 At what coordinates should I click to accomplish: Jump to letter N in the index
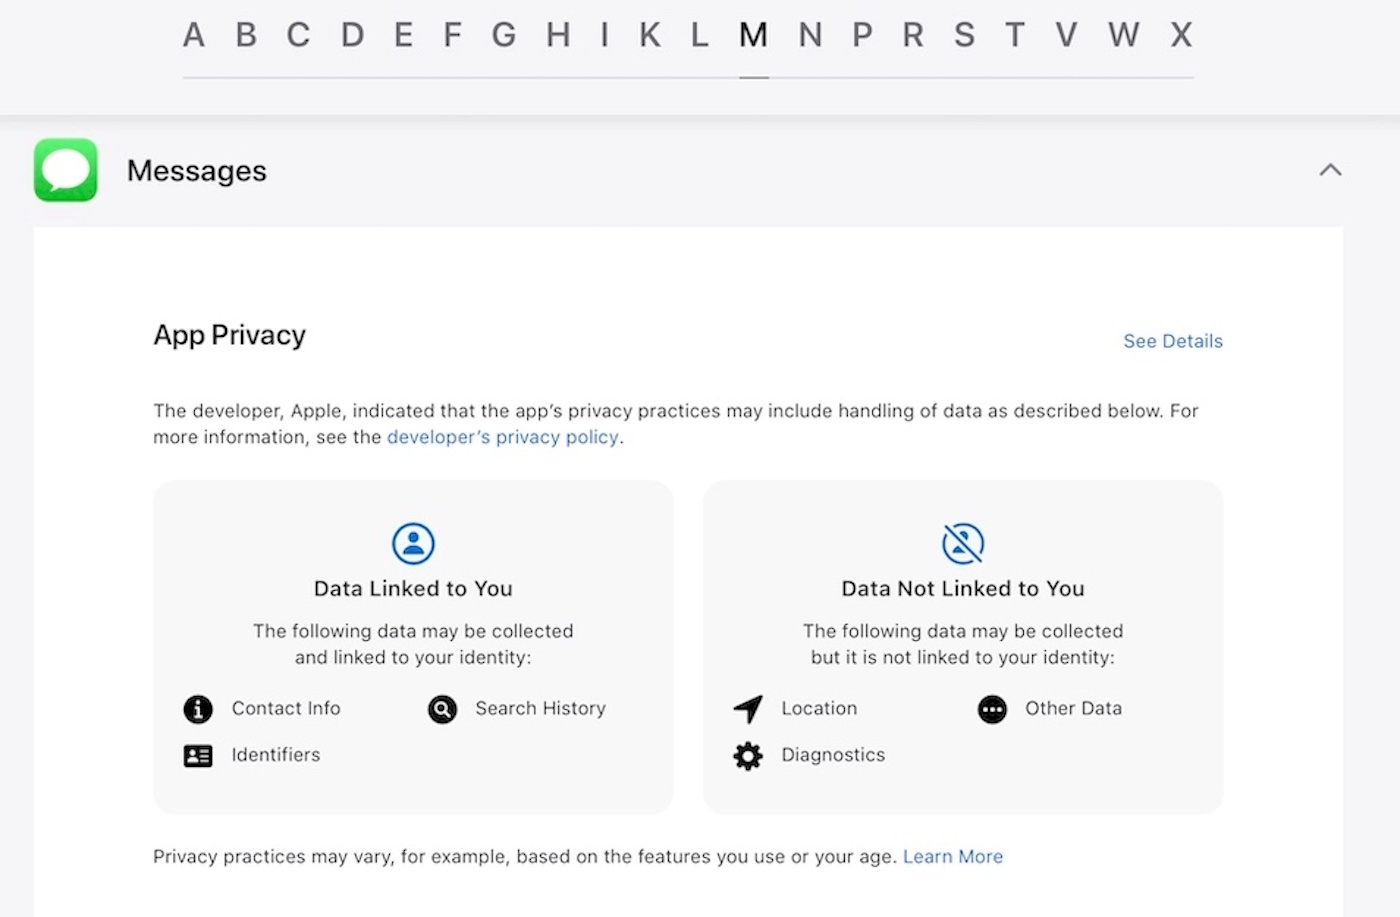point(810,35)
